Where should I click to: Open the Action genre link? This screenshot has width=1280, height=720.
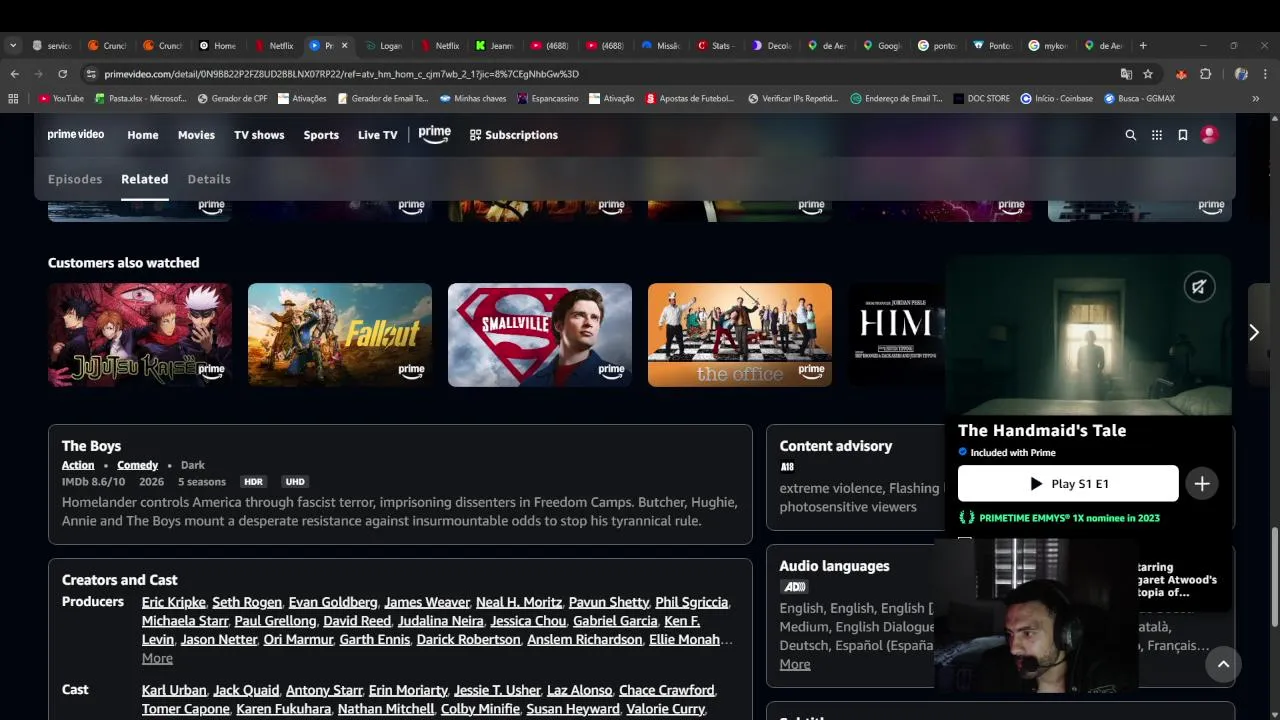(78, 465)
